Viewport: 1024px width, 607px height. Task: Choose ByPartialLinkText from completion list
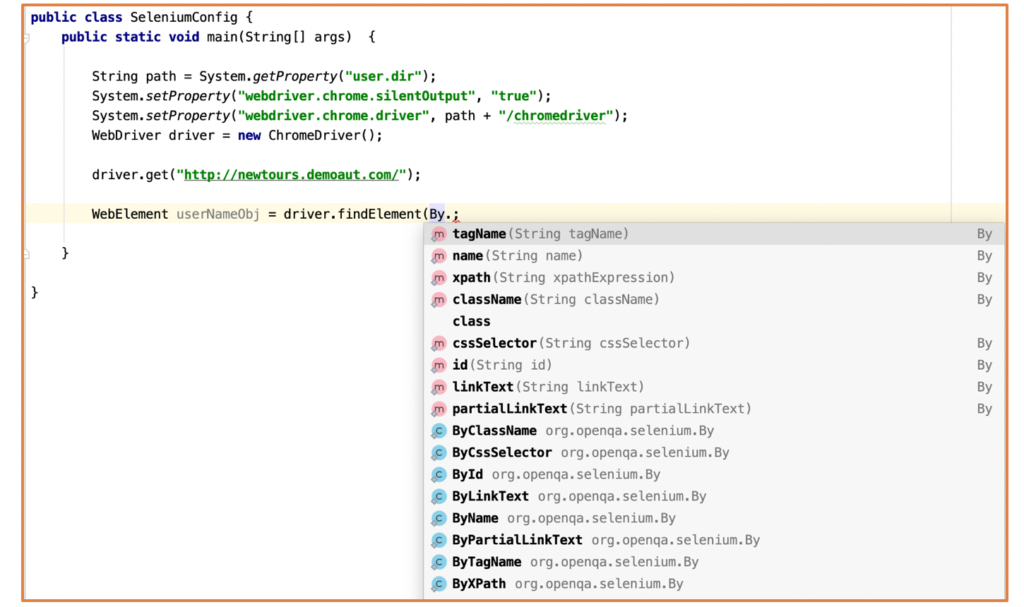[x=714, y=540]
